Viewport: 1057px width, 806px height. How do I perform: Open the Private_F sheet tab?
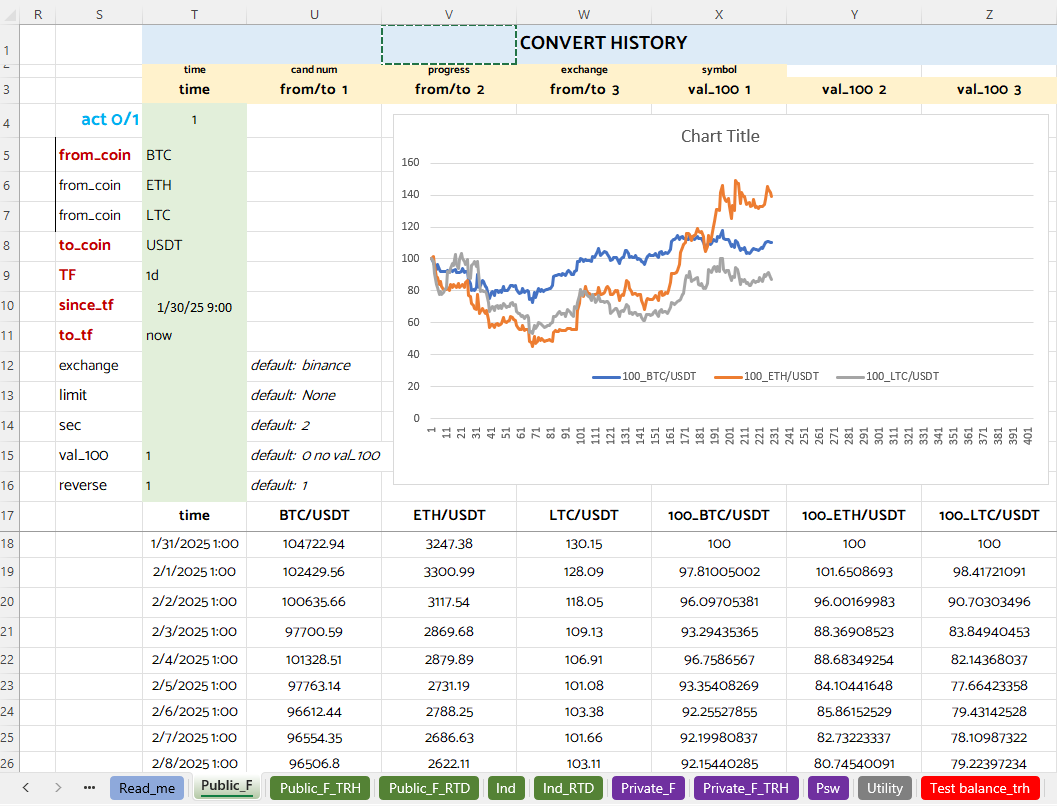tap(648, 788)
